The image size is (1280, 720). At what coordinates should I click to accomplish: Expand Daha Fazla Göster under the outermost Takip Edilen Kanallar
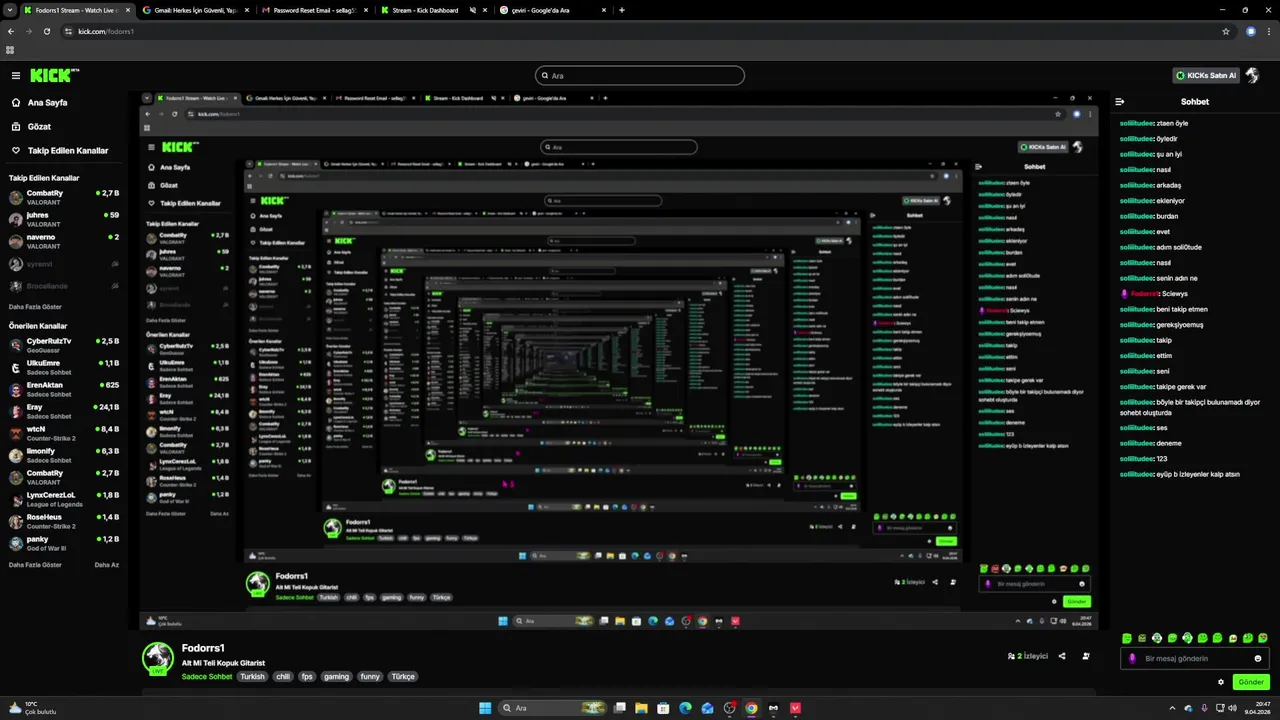[x=35, y=307]
